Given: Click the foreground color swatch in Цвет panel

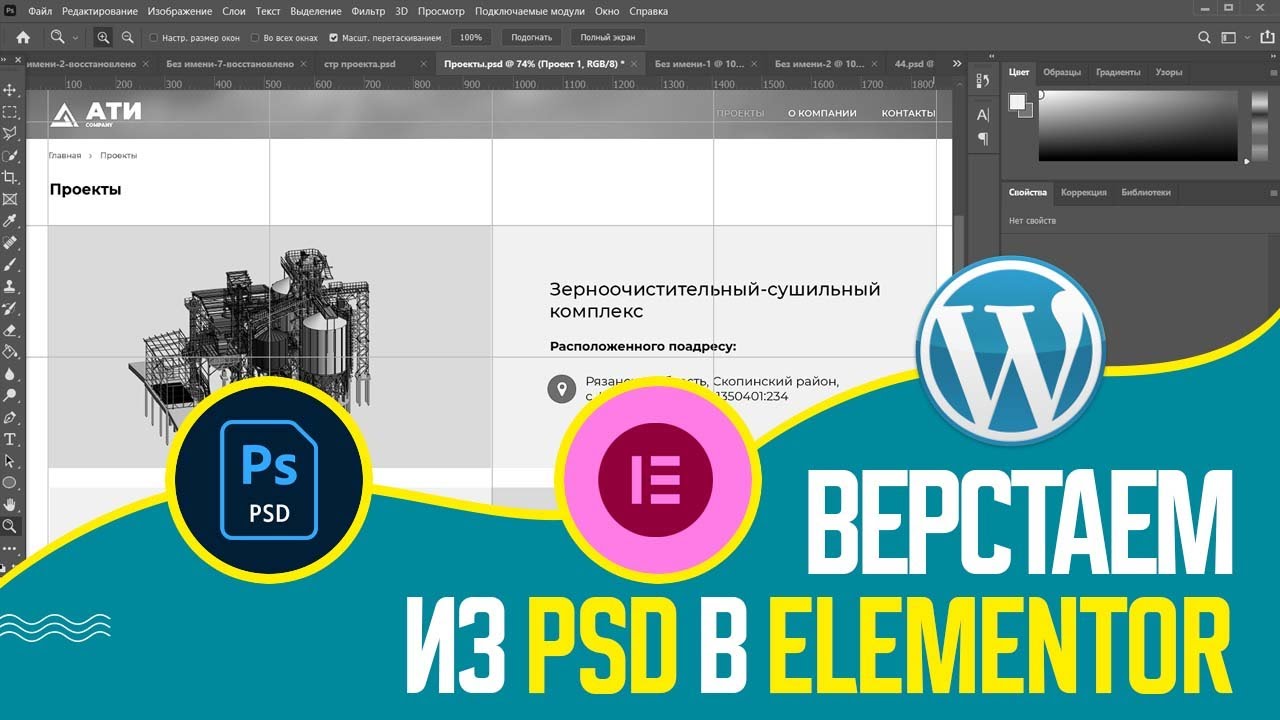Looking at the screenshot, I should click(1016, 100).
